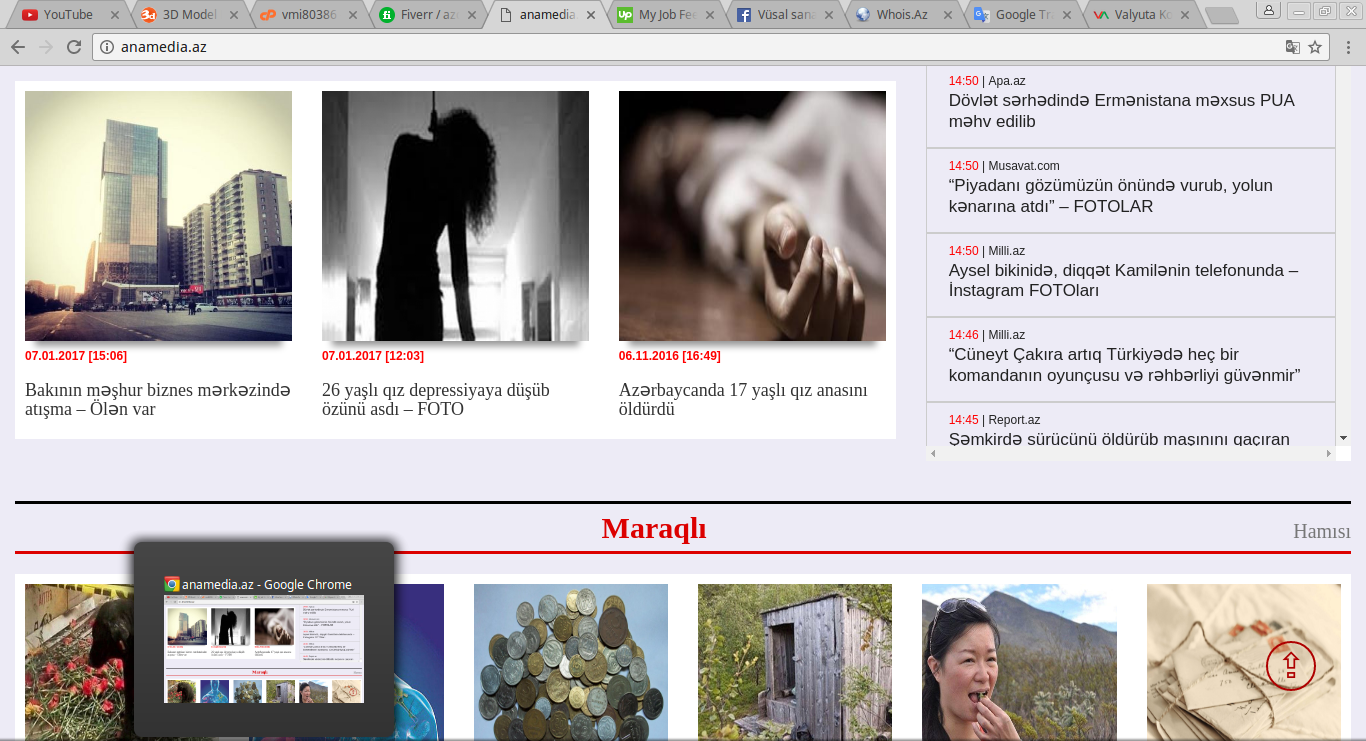Switch to the Valyuta tab
Image resolution: width=1366 pixels, height=741 pixels.
[1140, 14]
